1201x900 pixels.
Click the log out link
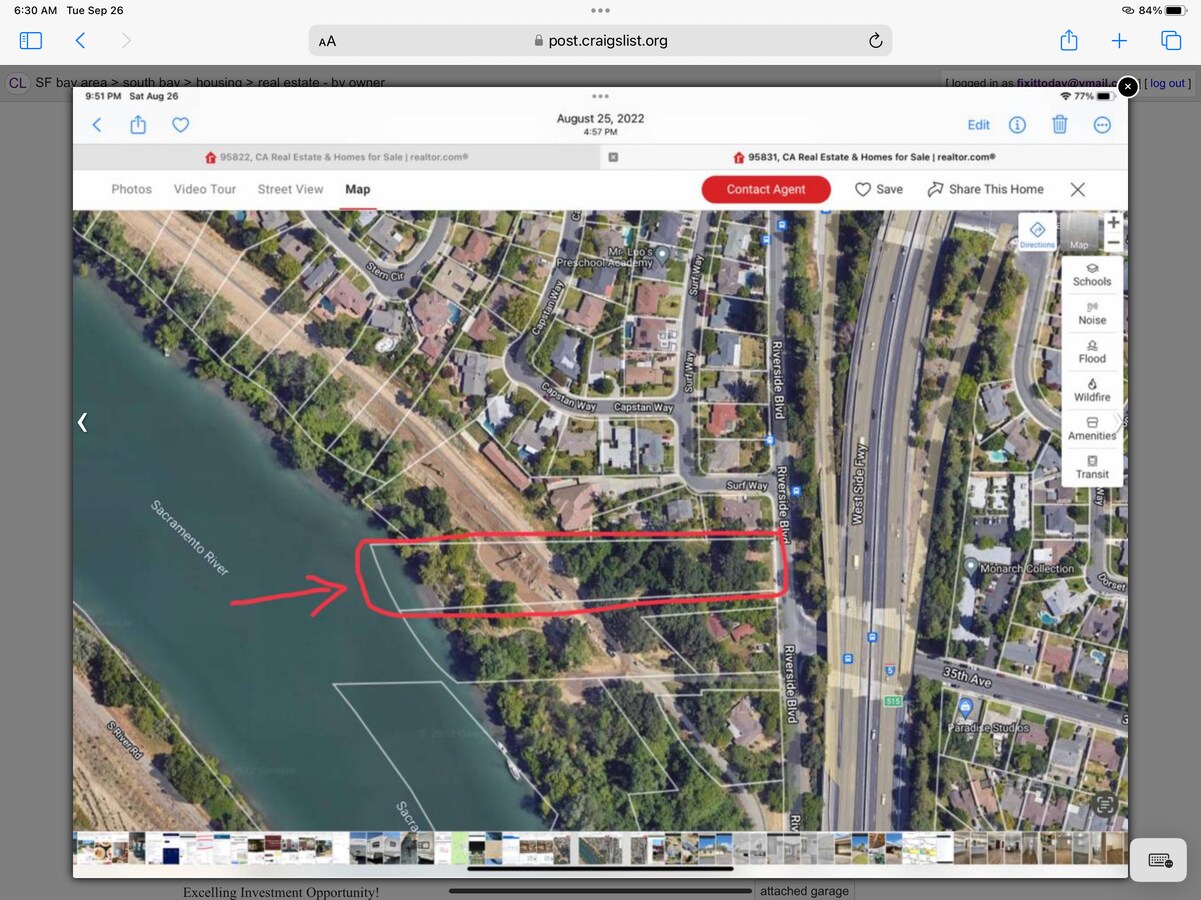point(1167,82)
